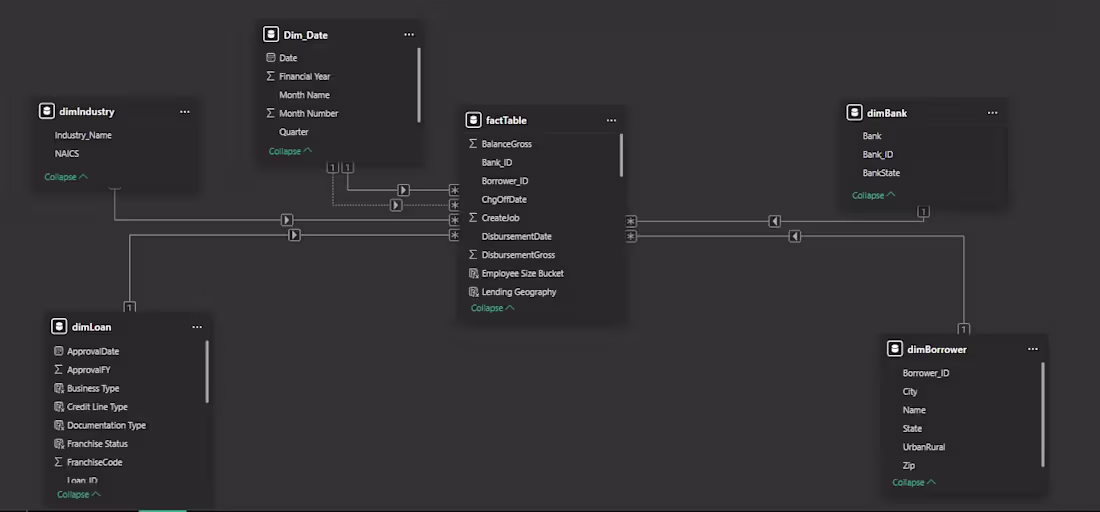The width and height of the screenshot is (1100, 512).
Task: Select the State field in dimBorrower
Action: tap(912, 429)
